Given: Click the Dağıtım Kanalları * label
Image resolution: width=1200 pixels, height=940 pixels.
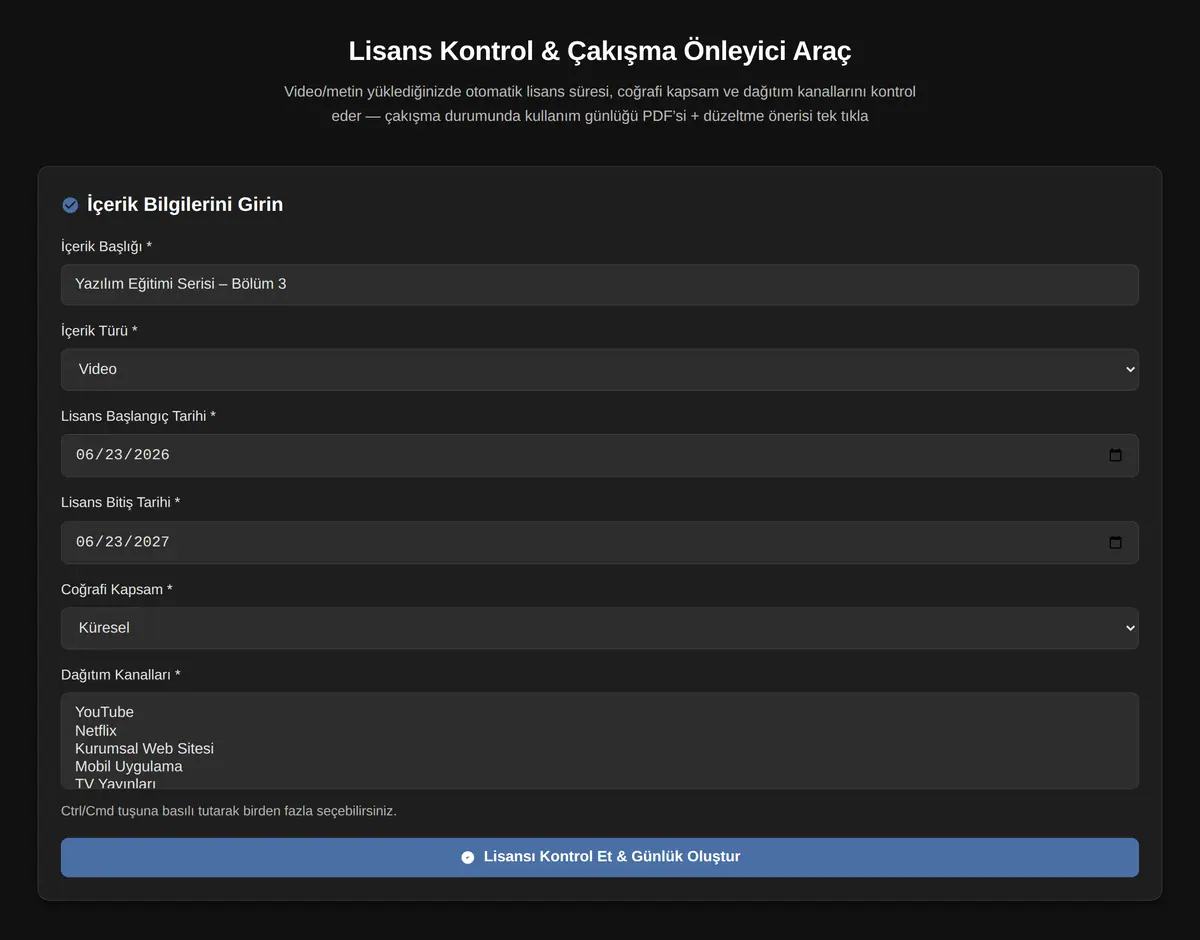Looking at the screenshot, I should [x=121, y=674].
